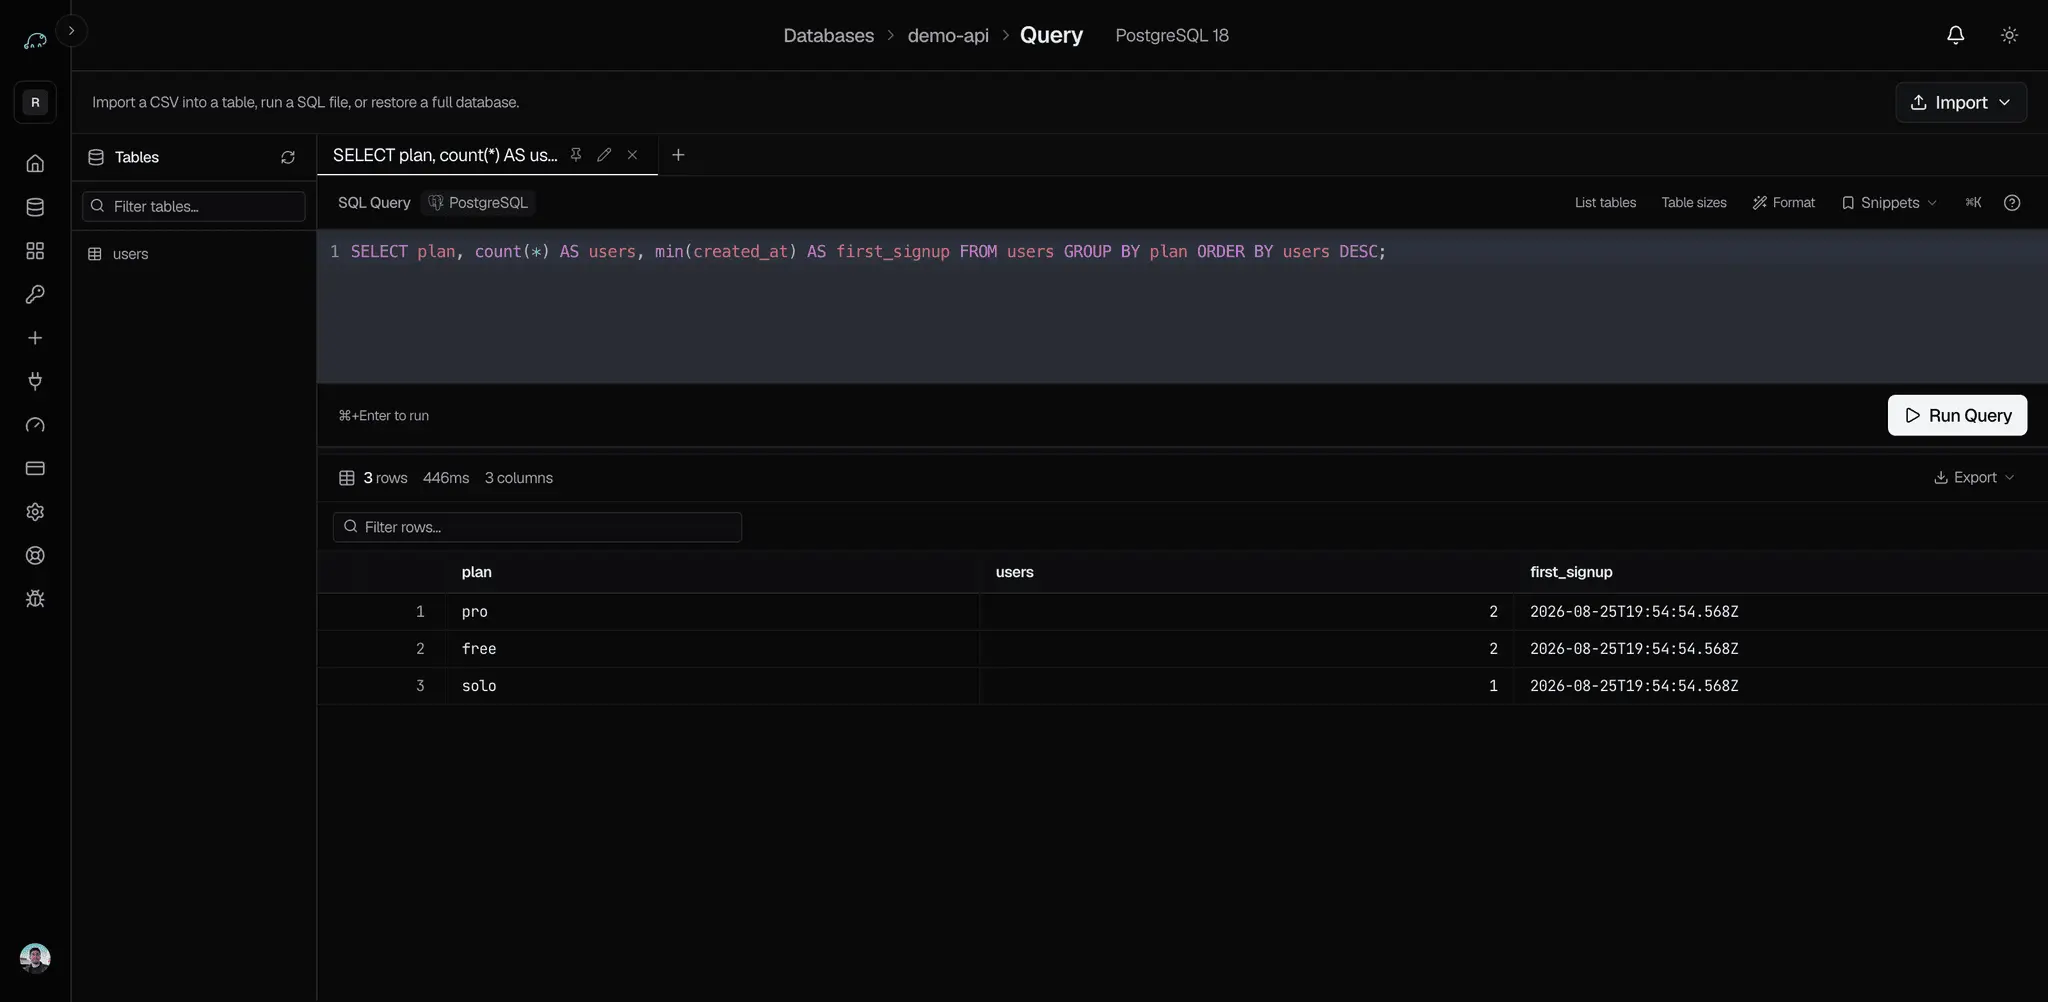Viewport: 2048px width, 1002px height.
Task: Open the gauge metrics icon in sidebar
Action: pos(35,425)
